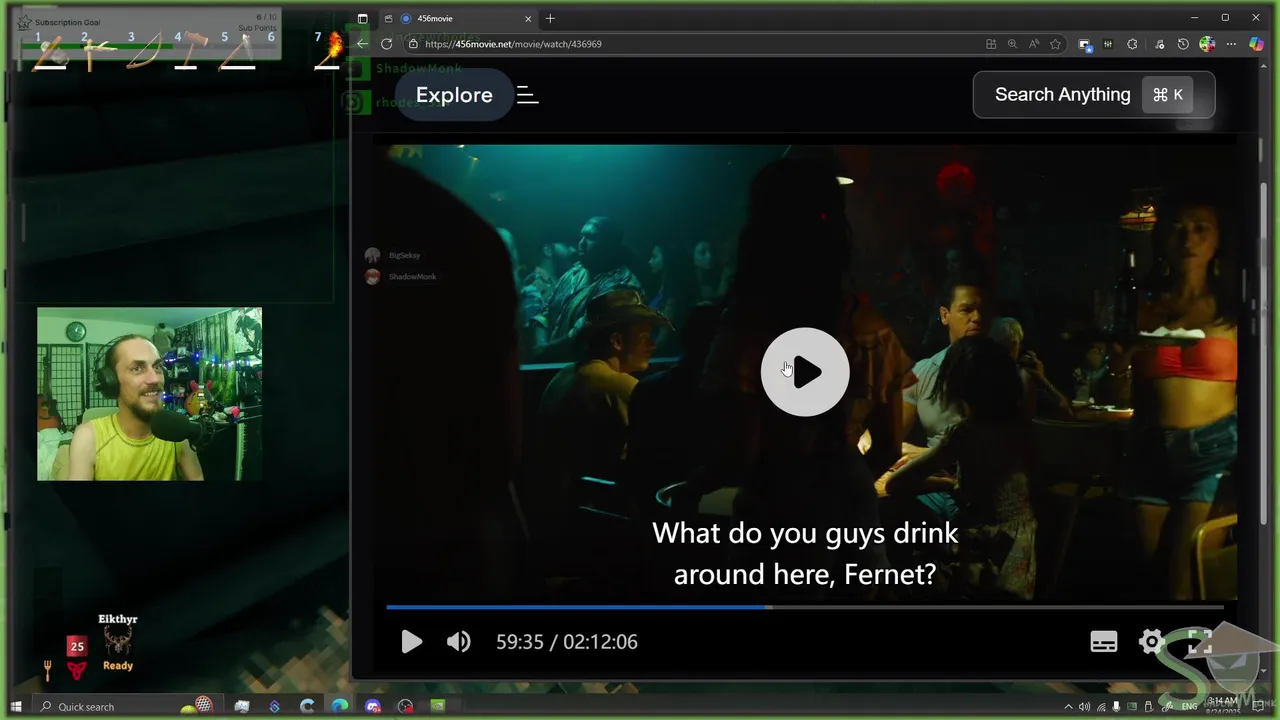View site information lock icon

(413, 44)
